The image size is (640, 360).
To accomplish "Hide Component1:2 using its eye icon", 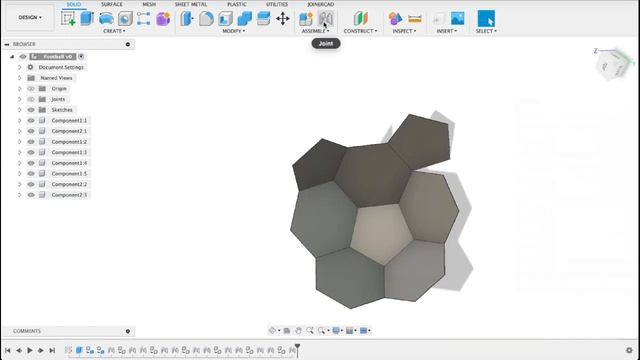I will coord(31,142).
